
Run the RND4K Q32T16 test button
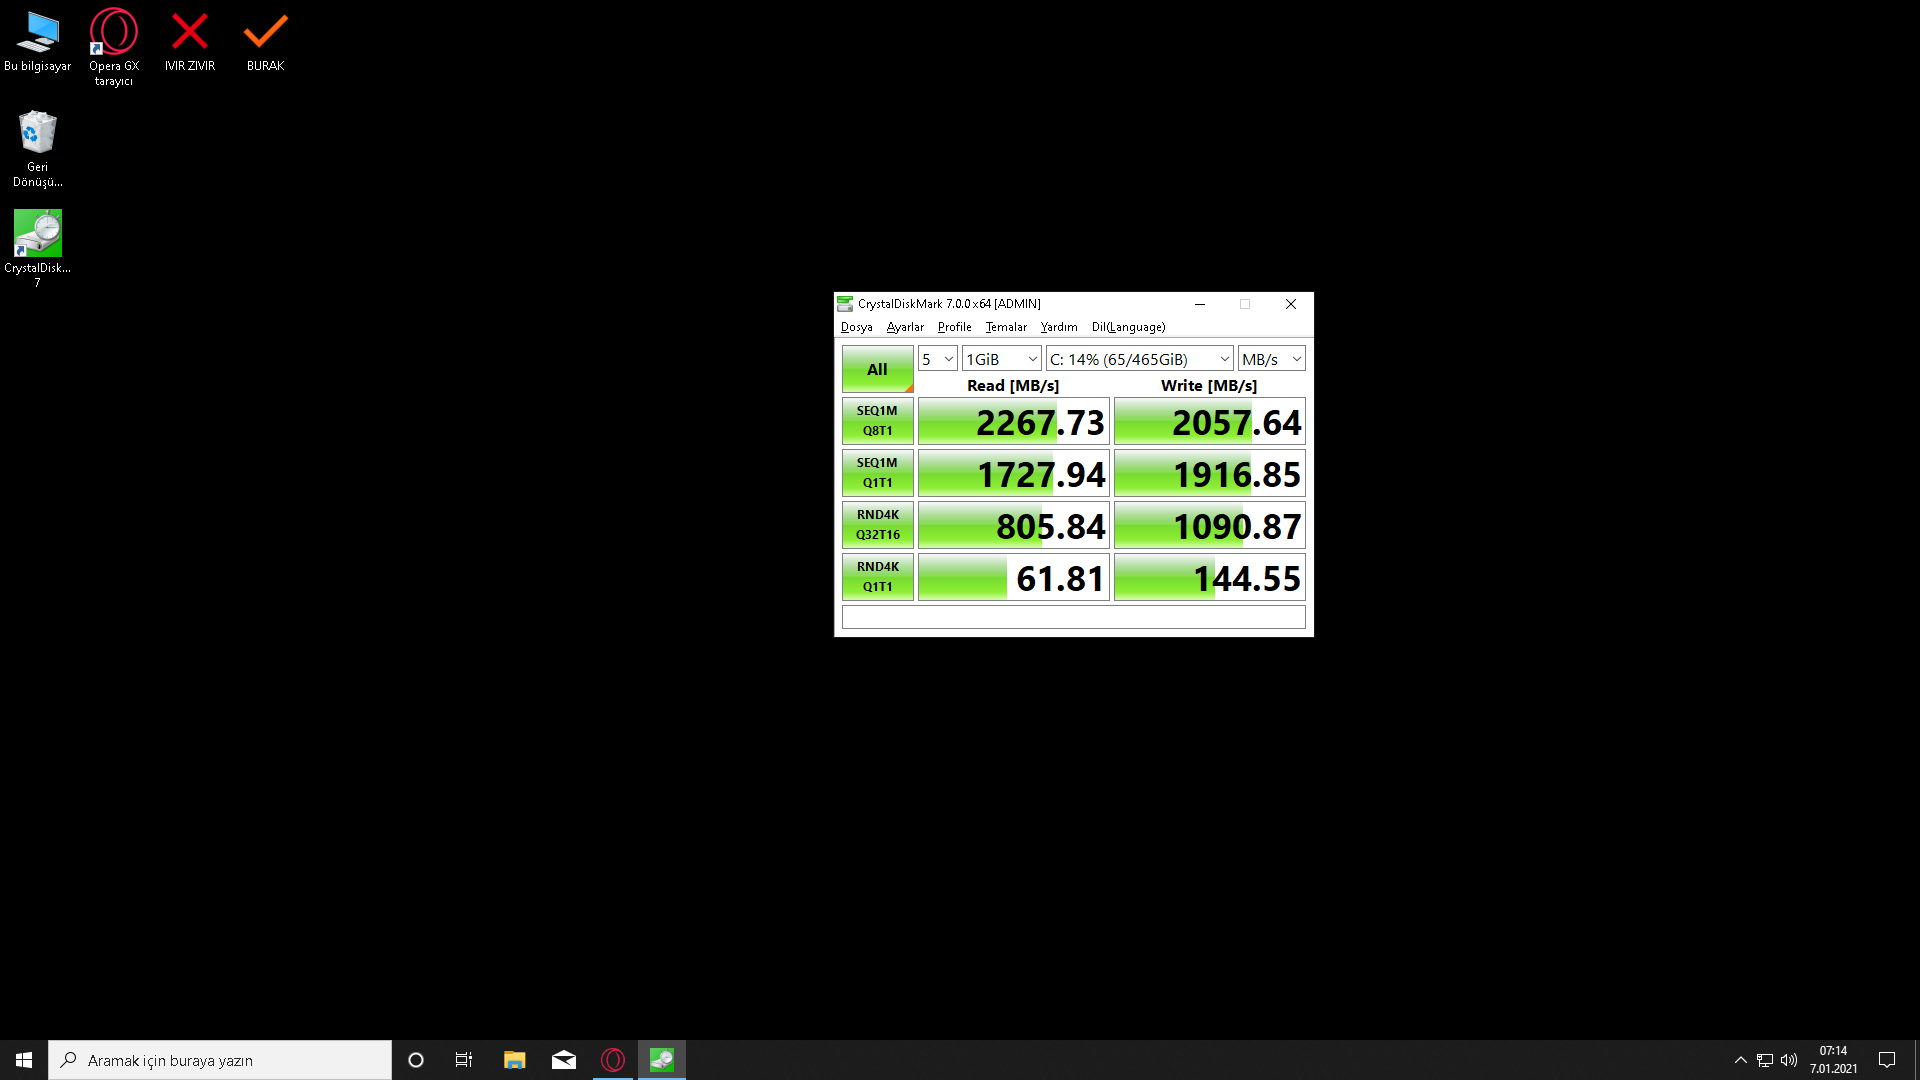pyautogui.click(x=877, y=525)
